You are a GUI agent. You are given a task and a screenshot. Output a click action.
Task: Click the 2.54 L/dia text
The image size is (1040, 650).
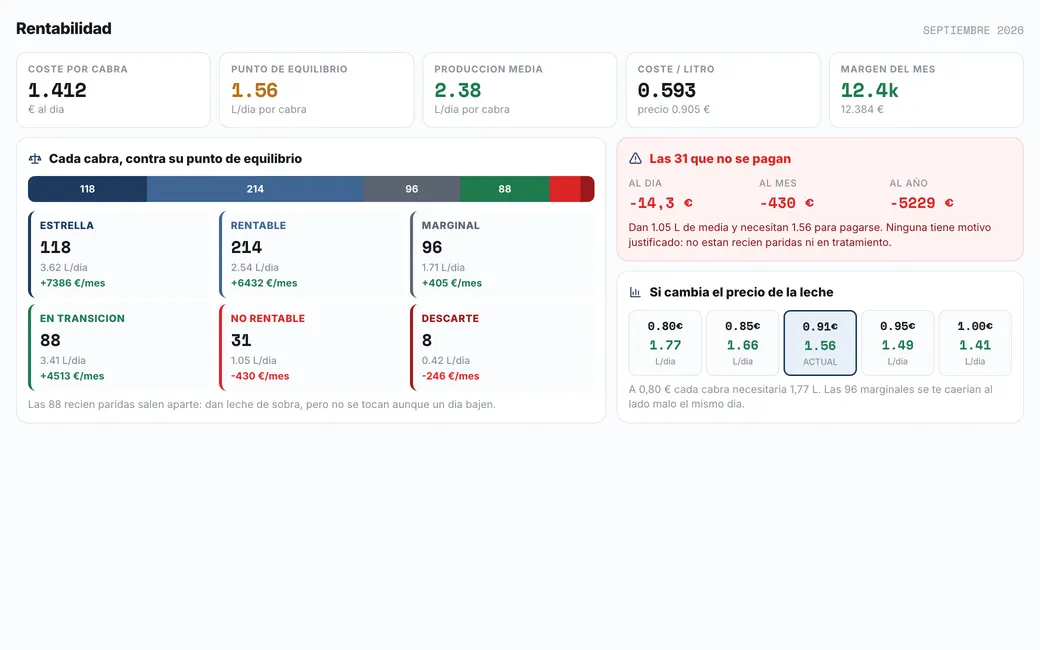coord(255,267)
